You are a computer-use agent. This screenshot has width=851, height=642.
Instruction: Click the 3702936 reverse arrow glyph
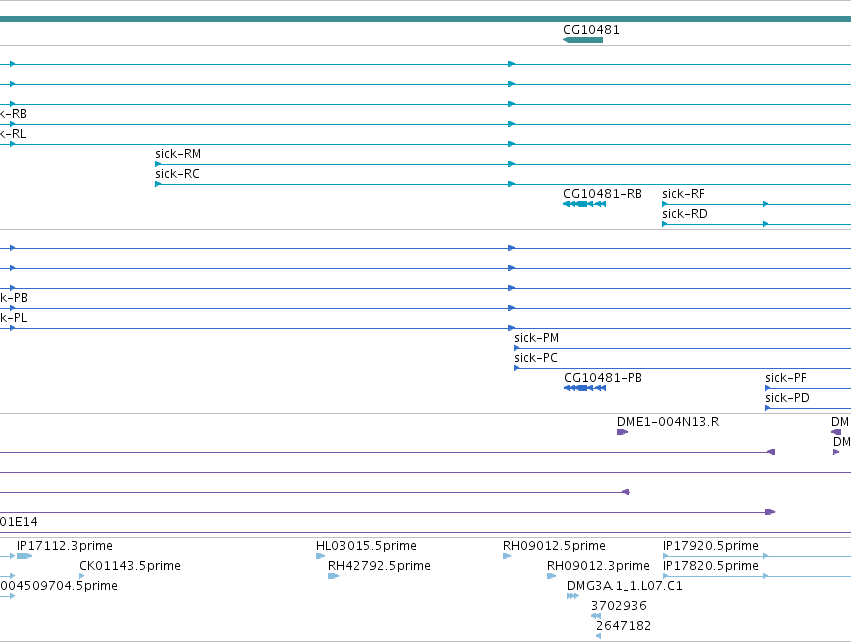click(596, 616)
